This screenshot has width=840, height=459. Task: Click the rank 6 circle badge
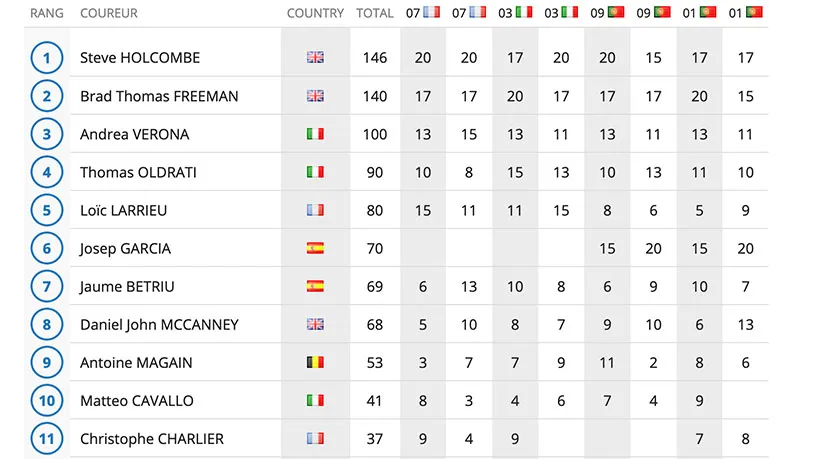tap(47, 249)
